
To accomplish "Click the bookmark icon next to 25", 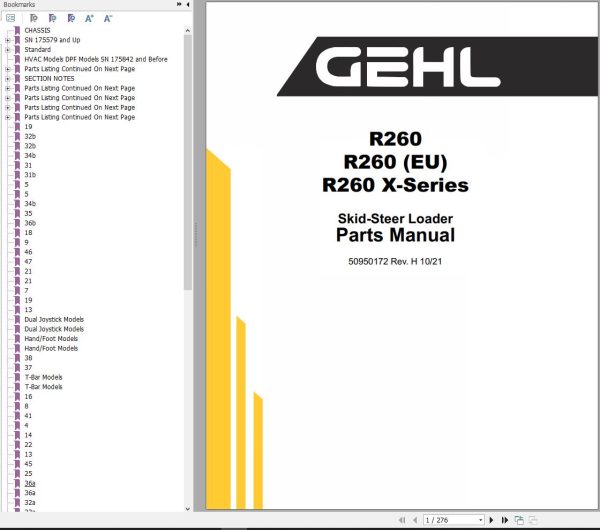I will point(17,474).
